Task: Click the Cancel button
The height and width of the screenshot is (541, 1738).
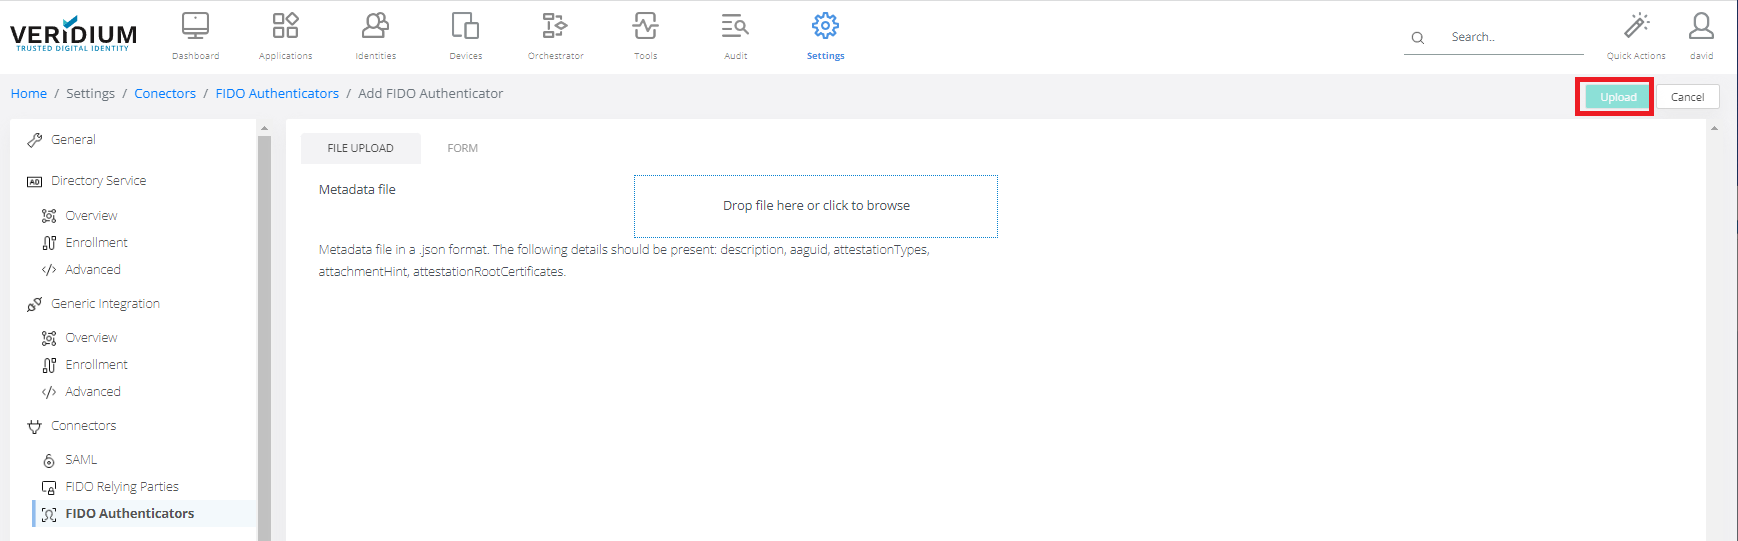Action: [1687, 97]
